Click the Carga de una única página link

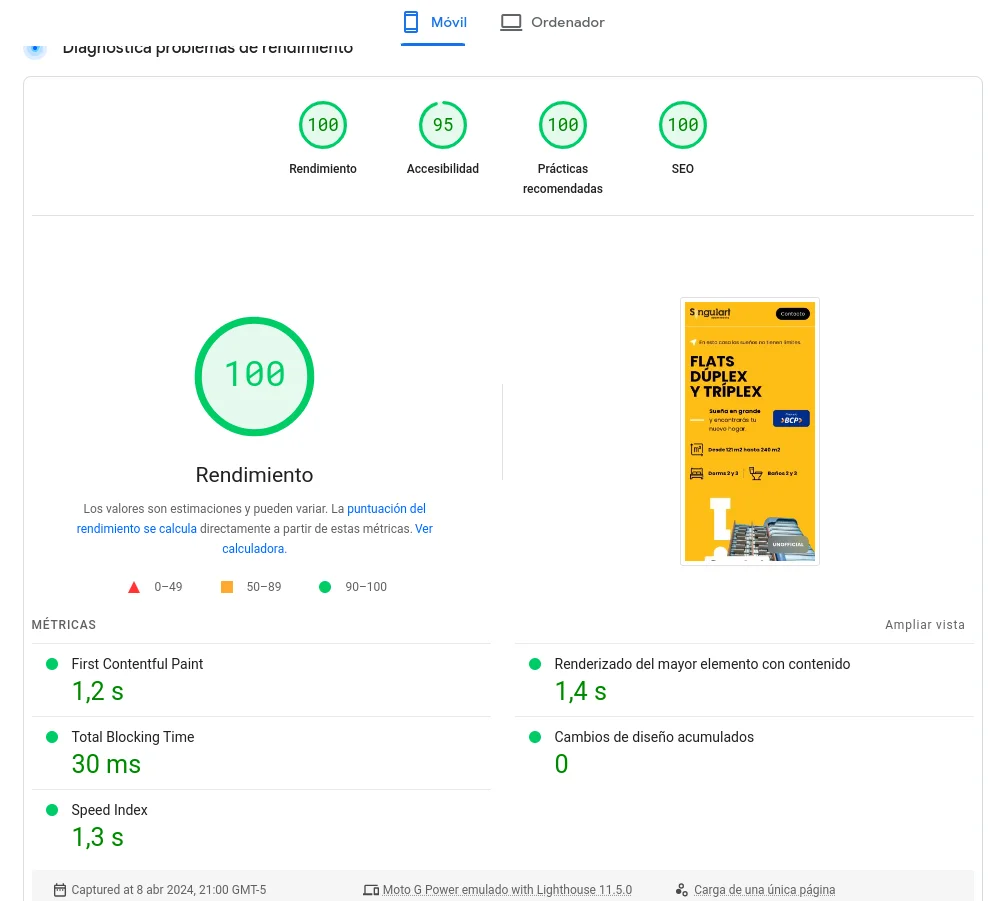pyautogui.click(x=765, y=889)
